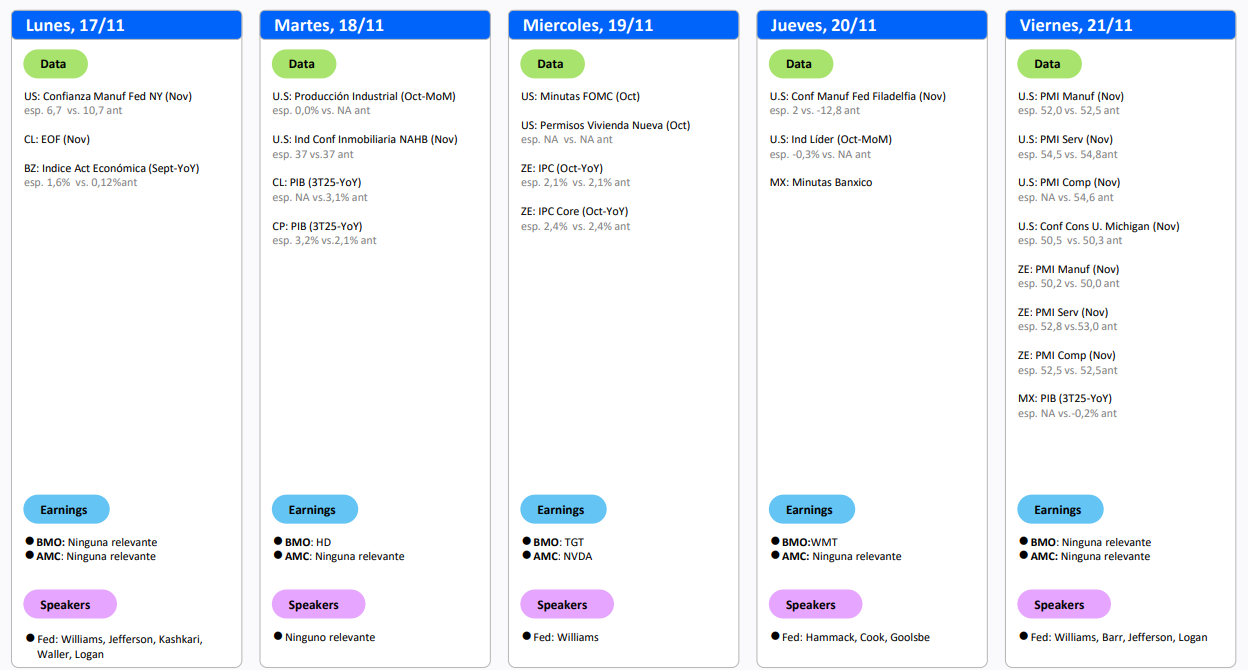Select the Viernes, 21/11 header

pyautogui.click(x=1120, y=26)
